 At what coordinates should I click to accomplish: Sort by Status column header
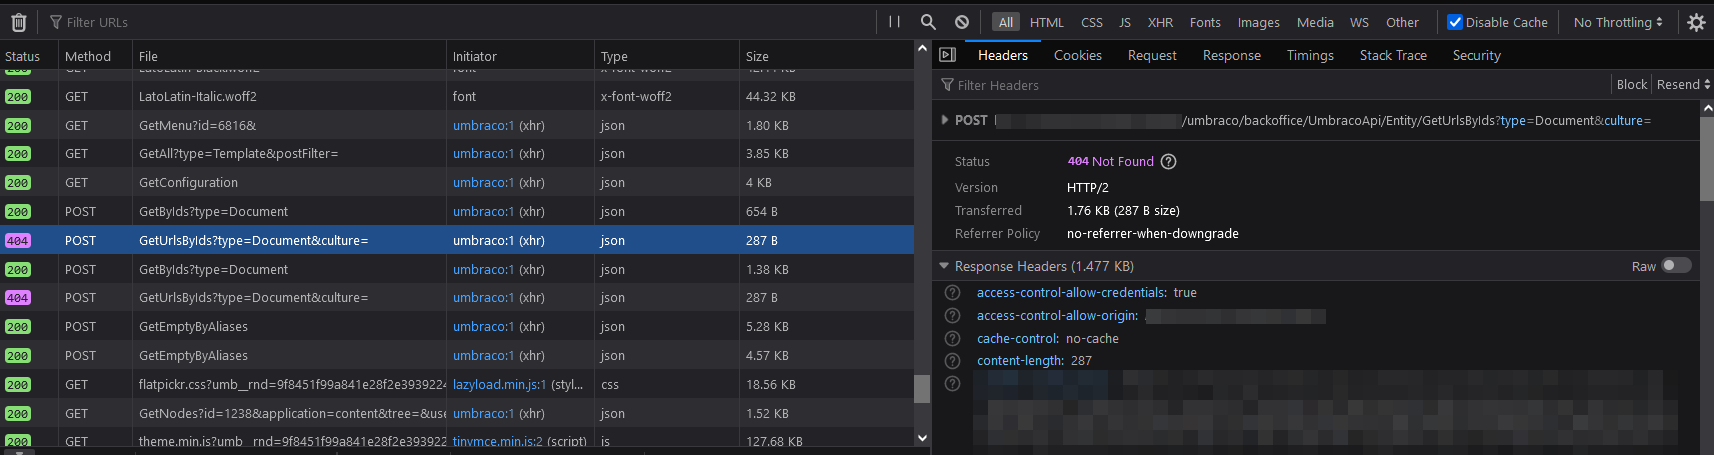pos(29,56)
